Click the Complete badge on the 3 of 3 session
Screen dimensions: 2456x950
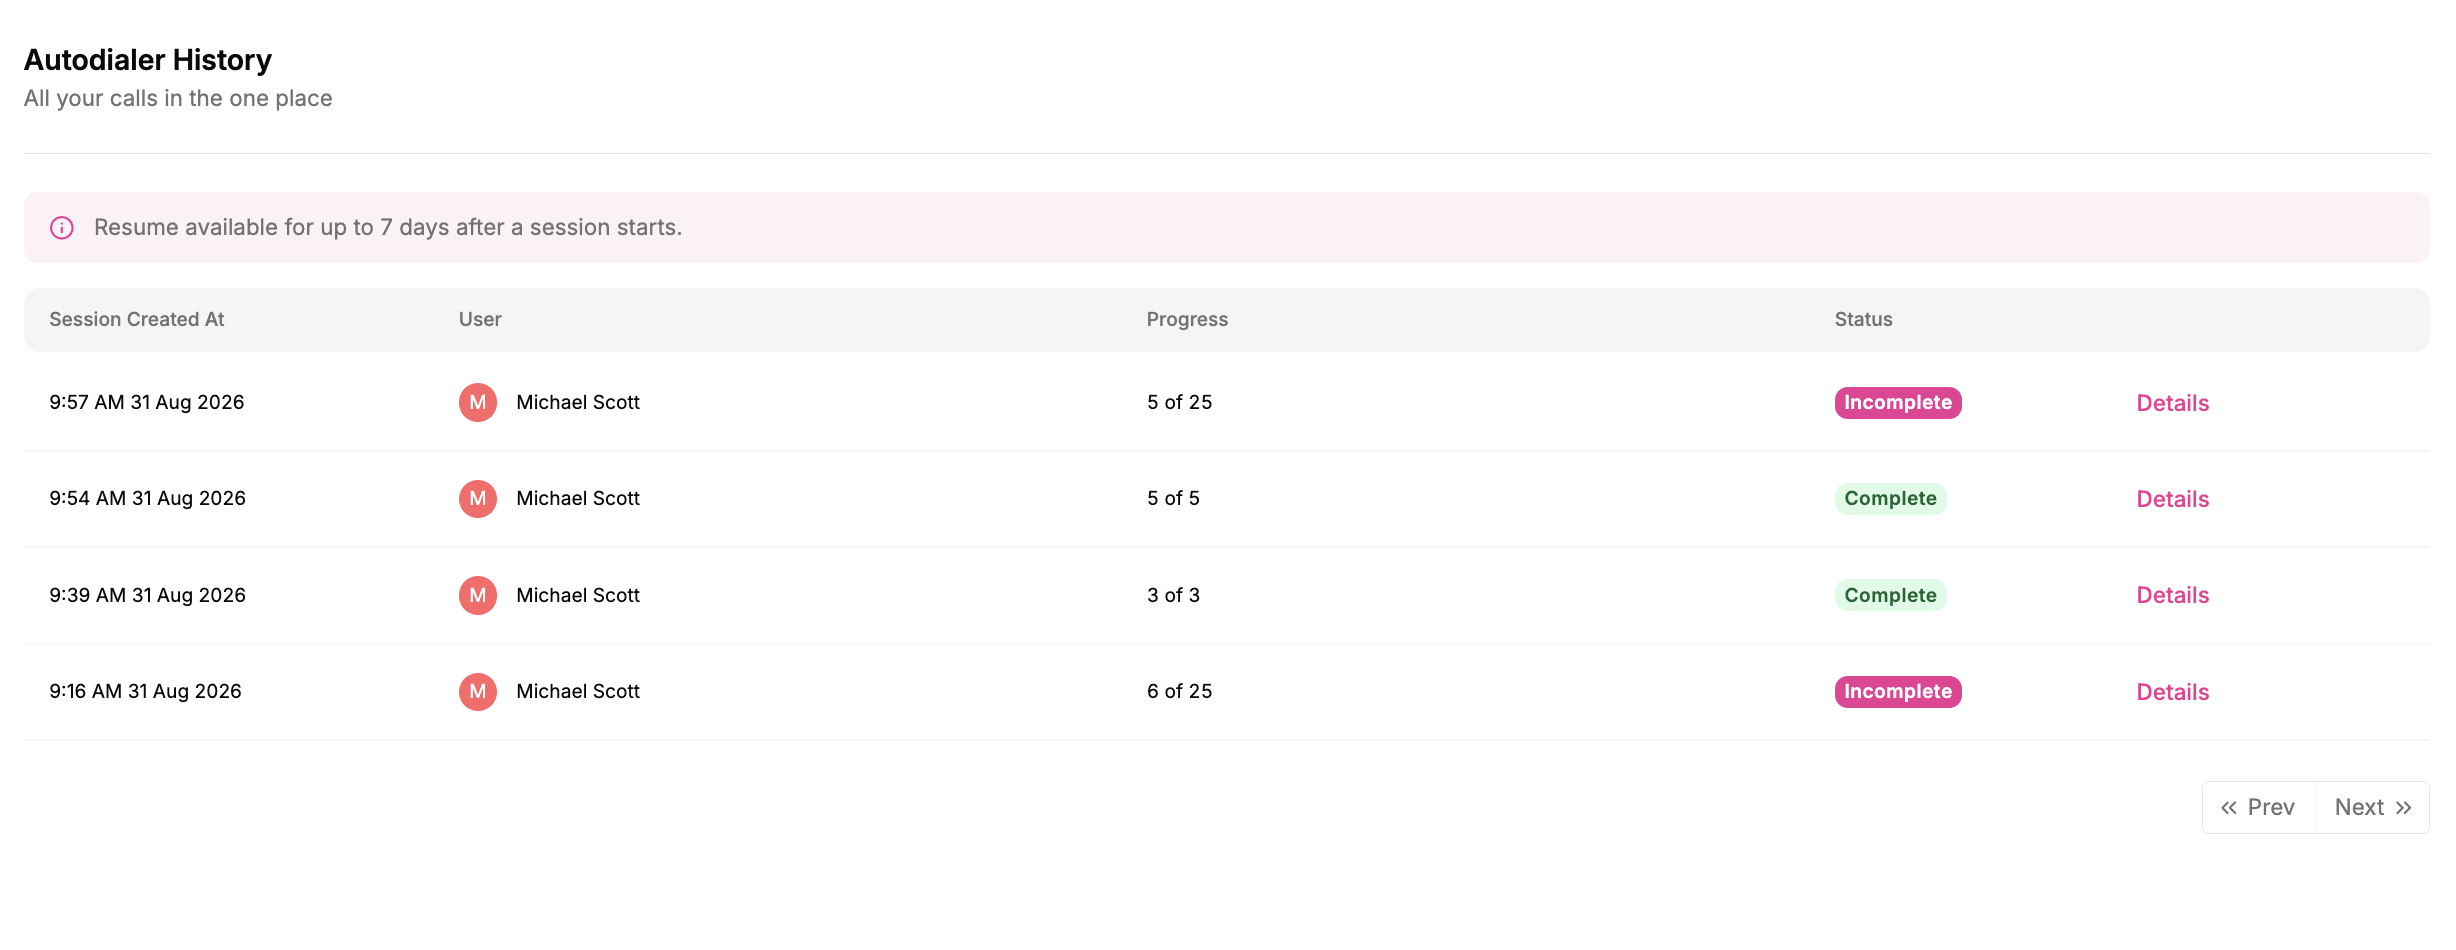[x=1890, y=595]
